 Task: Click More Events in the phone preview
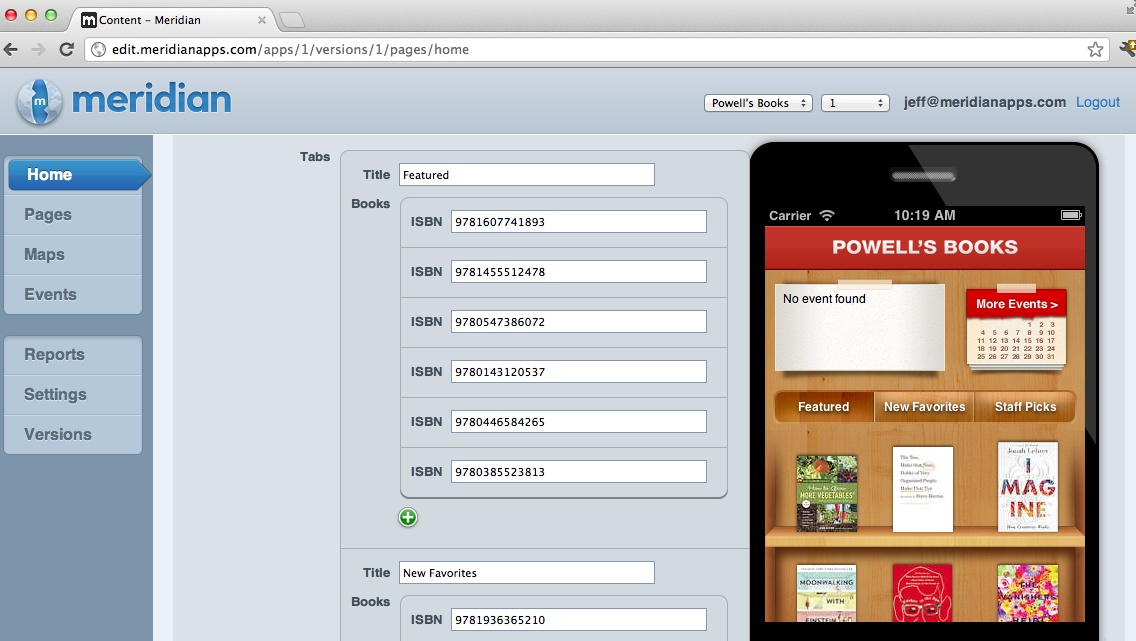[1016, 303]
